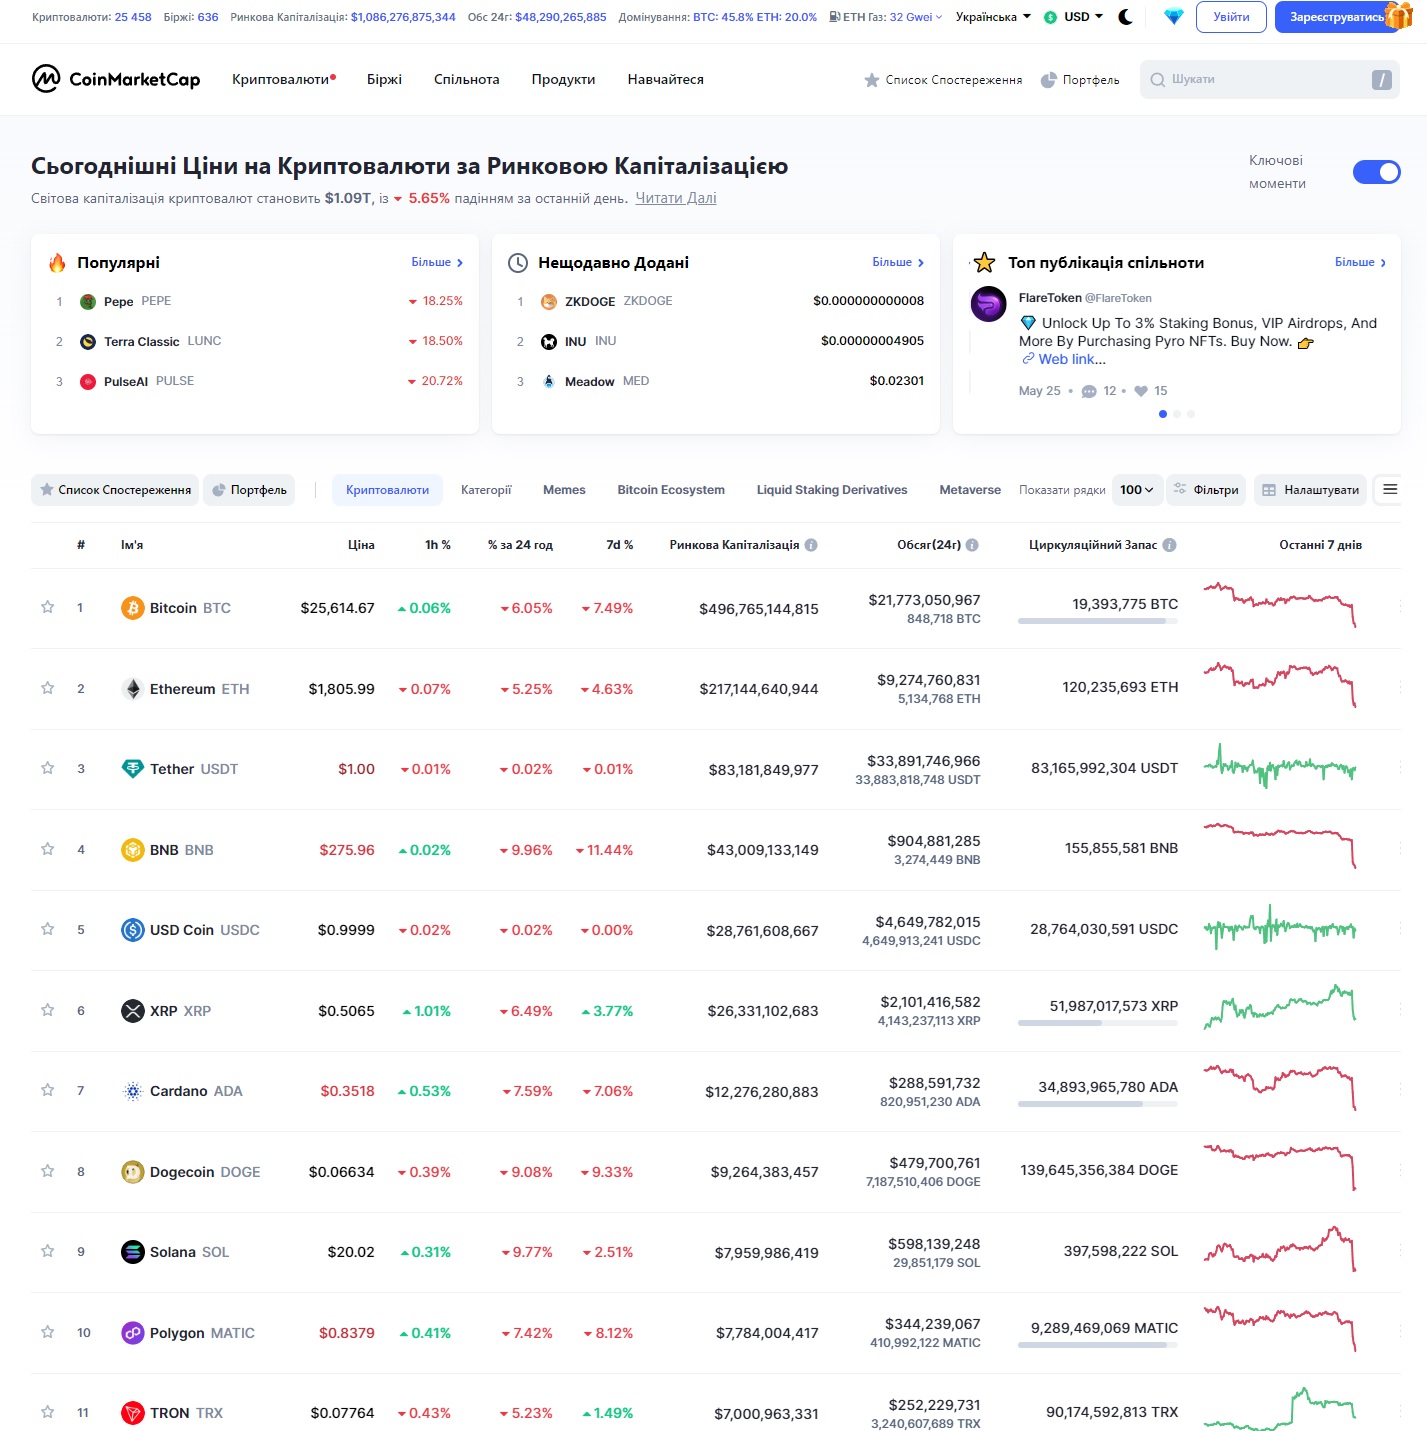Star Tether to add to watchlist
The image size is (1427, 1431).
coord(47,768)
